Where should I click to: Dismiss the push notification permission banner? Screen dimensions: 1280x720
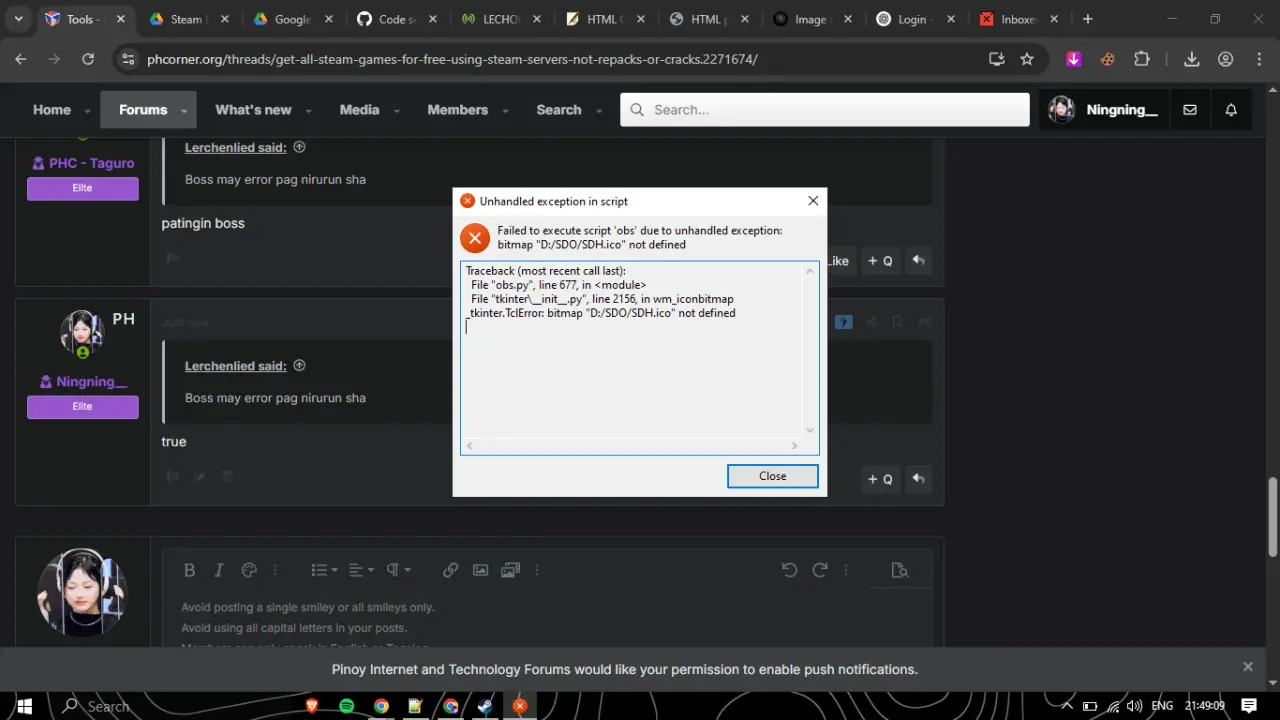pos(1248,667)
